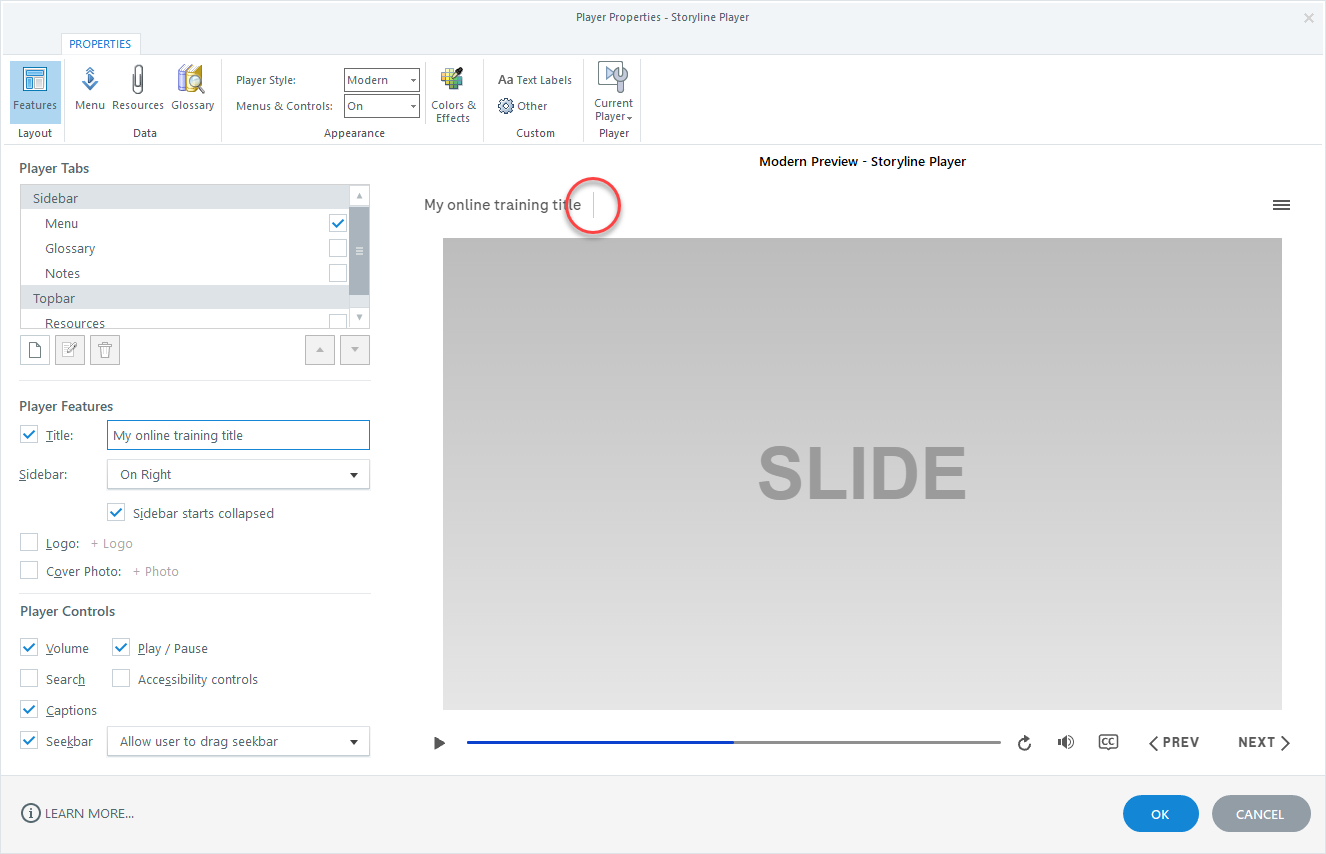Uncheck Sidebar starts collapsed
Image resolution: width=1326 pixels, height=854 pixels.
116,513
